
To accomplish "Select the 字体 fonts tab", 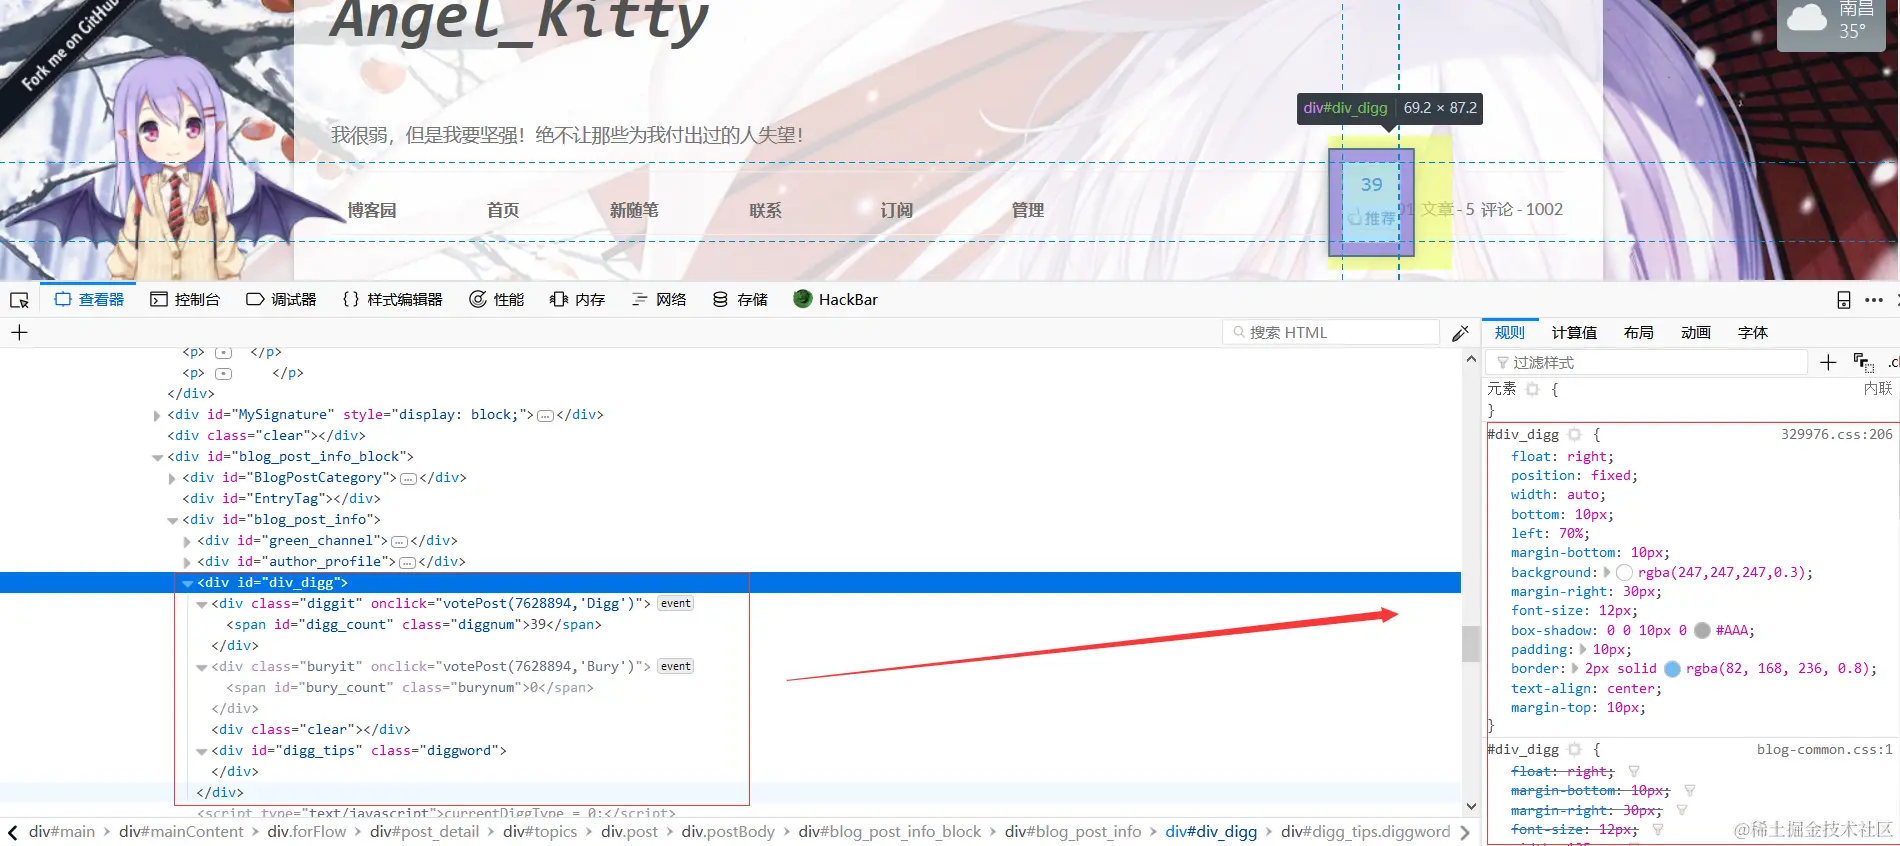I will (x=1752, y=332).
